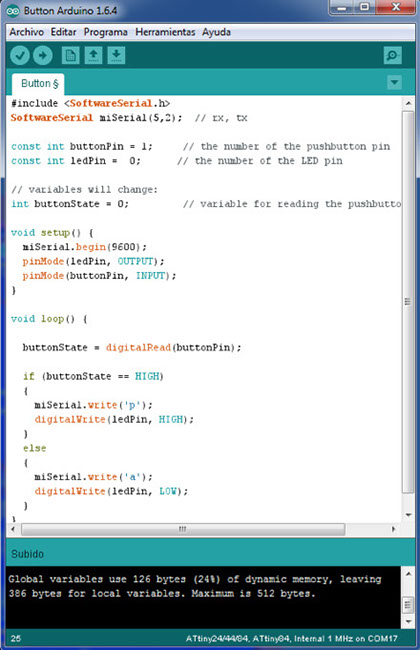This screenshot has height=650, width=420.
Task: Click 'digitalWrite(ledPin, HIGH);' line
Action: 114,420
